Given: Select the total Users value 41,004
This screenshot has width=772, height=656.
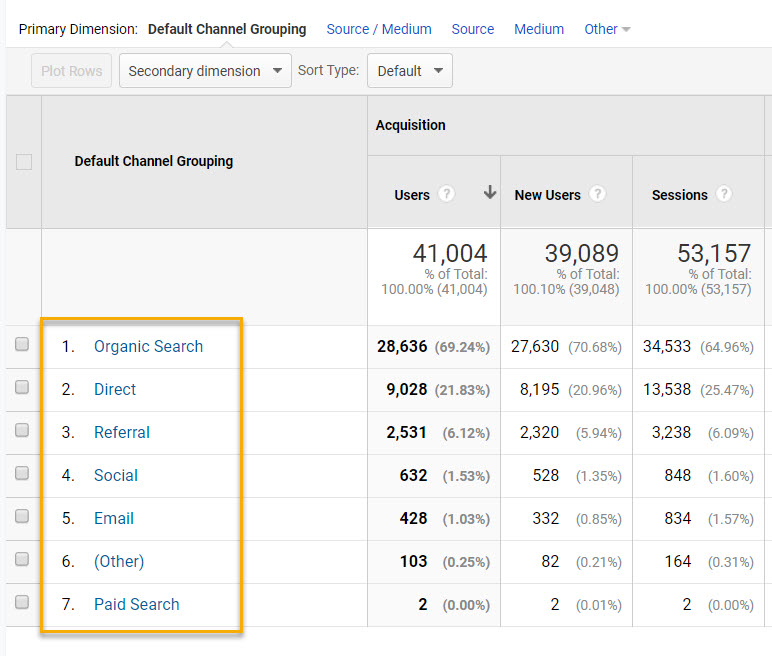Looking at the screenshot, I should (450, 253).
